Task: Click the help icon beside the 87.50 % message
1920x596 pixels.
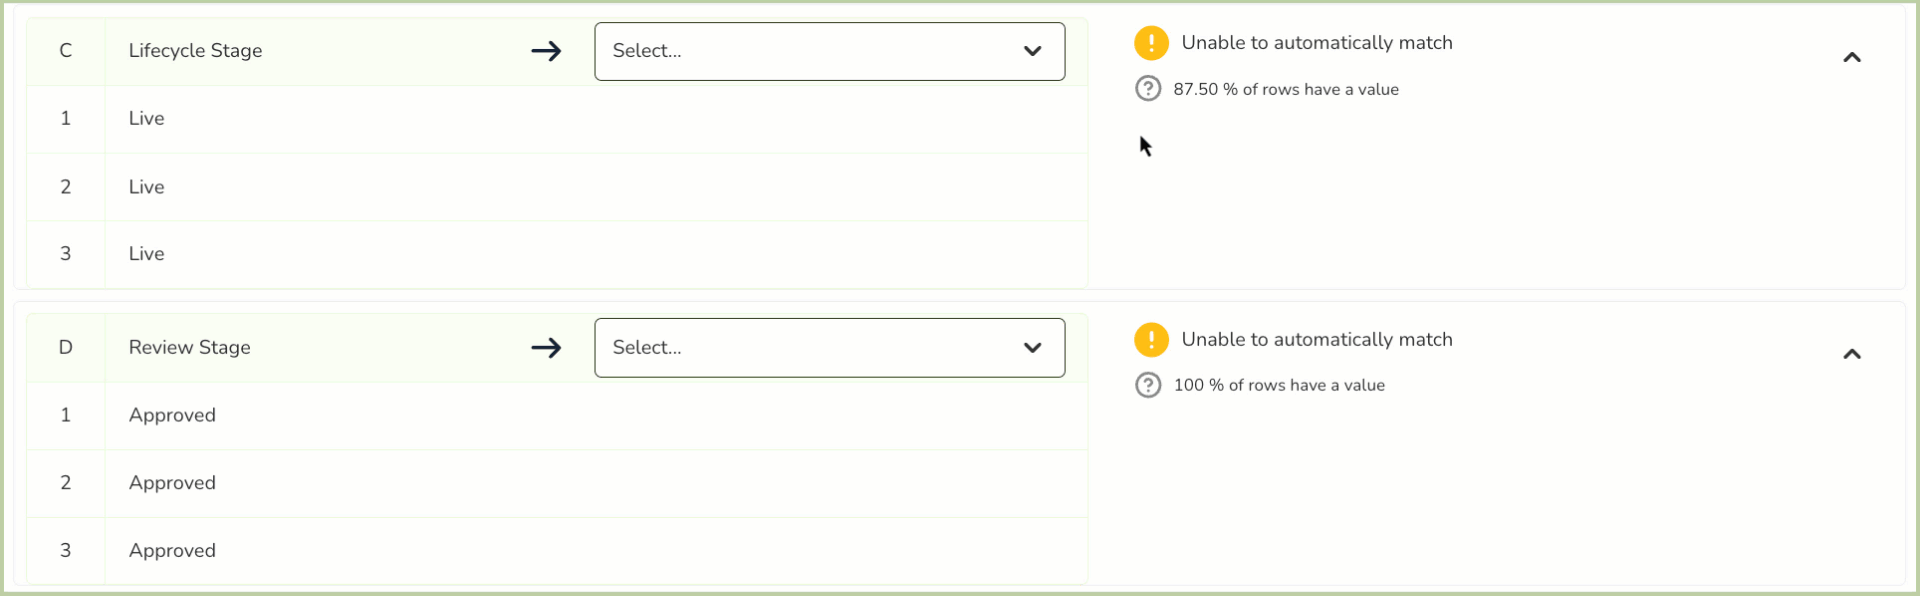Action: [1147, 89]
